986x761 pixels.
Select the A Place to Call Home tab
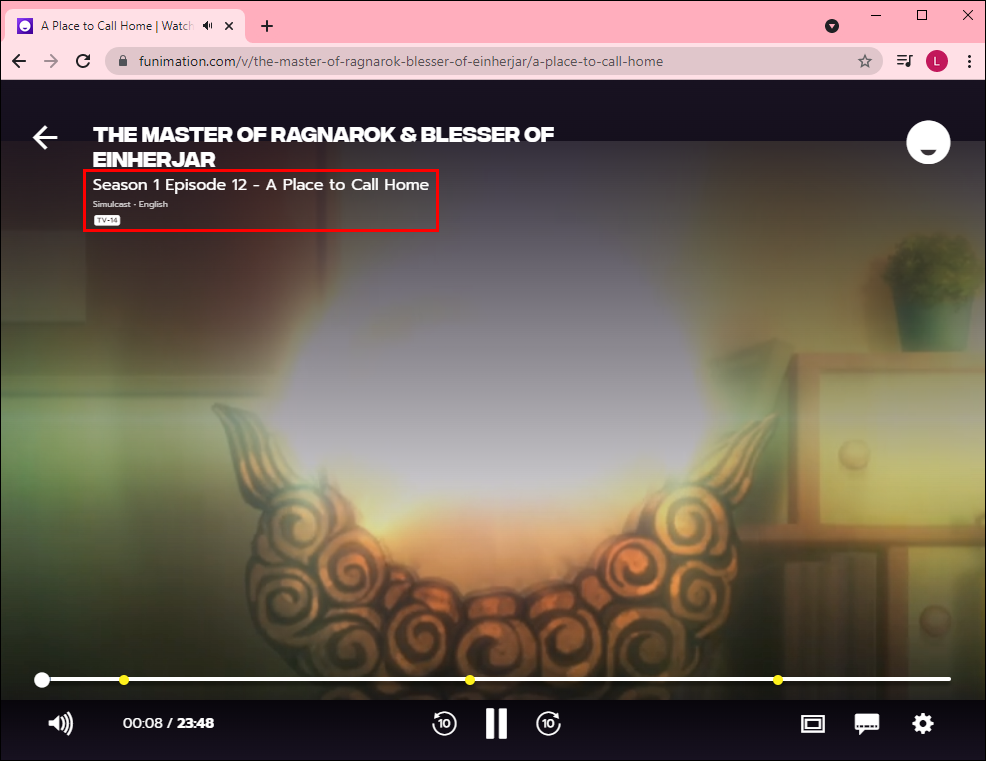125,26
